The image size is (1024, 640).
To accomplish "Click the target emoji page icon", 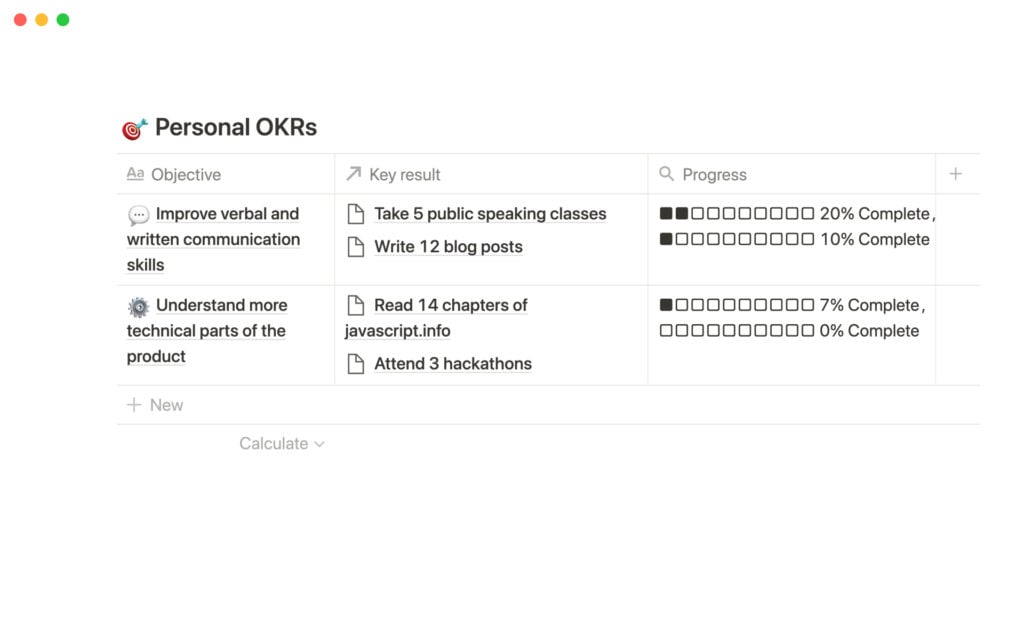I will pyautogui.click(x=131, y=127).
